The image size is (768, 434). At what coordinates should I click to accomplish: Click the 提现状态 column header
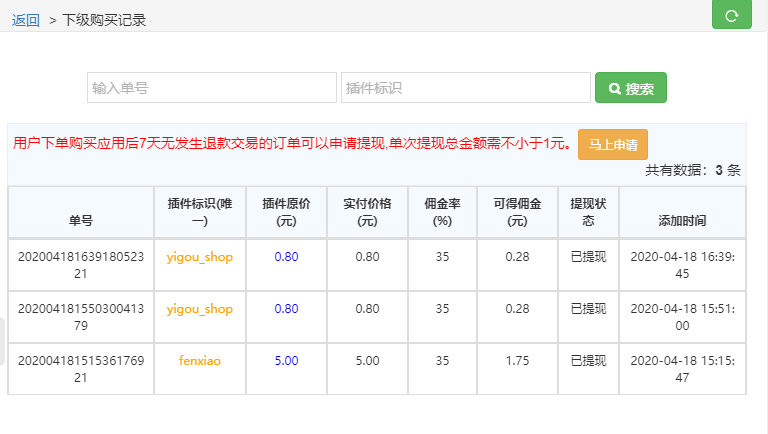point(588,212)
